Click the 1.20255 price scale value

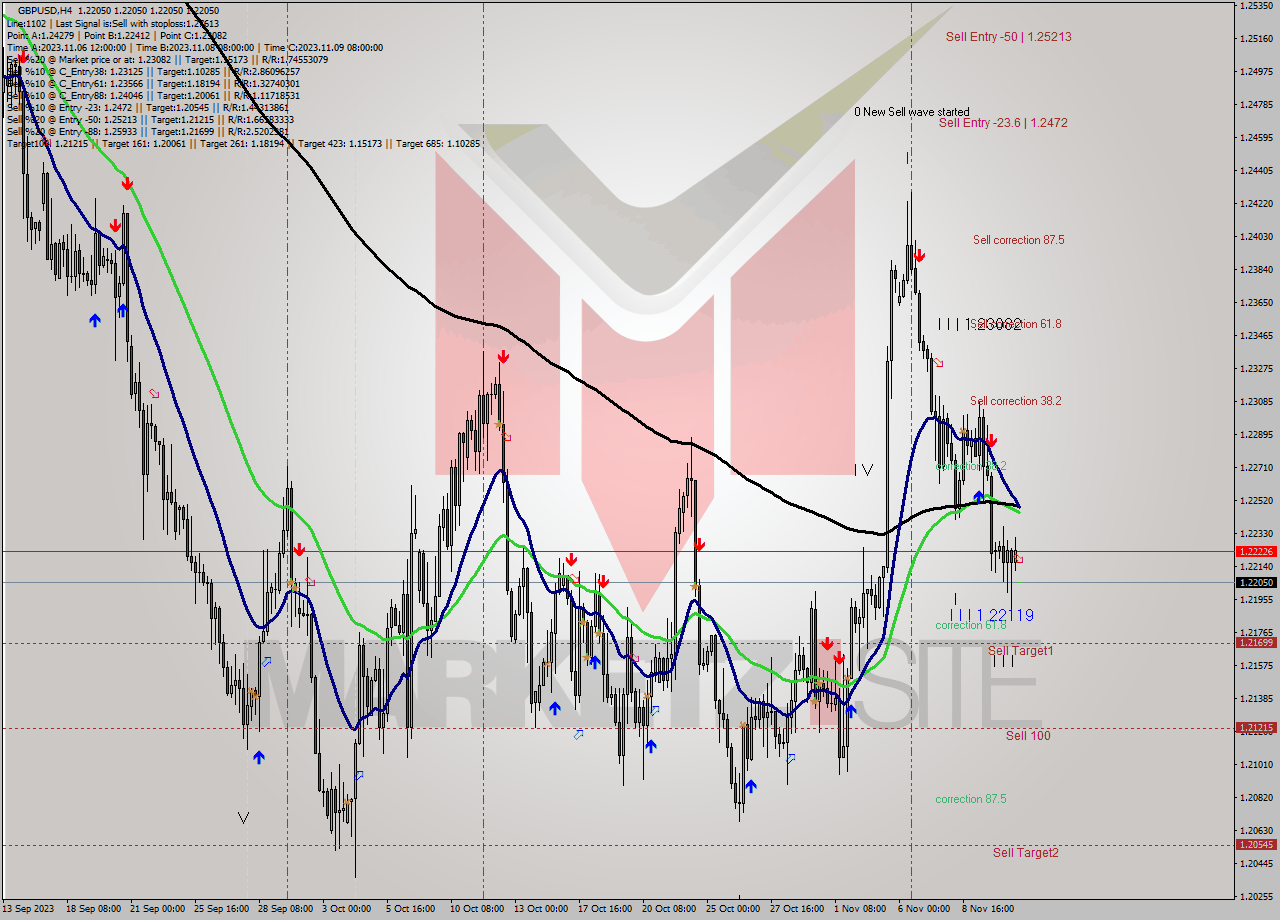[1255, 897]
